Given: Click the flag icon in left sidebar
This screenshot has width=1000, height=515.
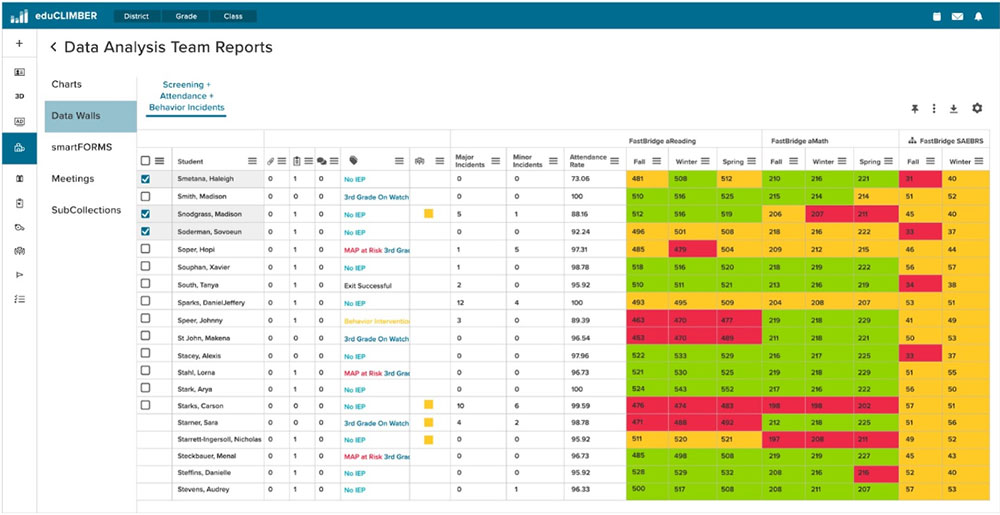Looking at the screenshot, I should click(x=19, y=274).
